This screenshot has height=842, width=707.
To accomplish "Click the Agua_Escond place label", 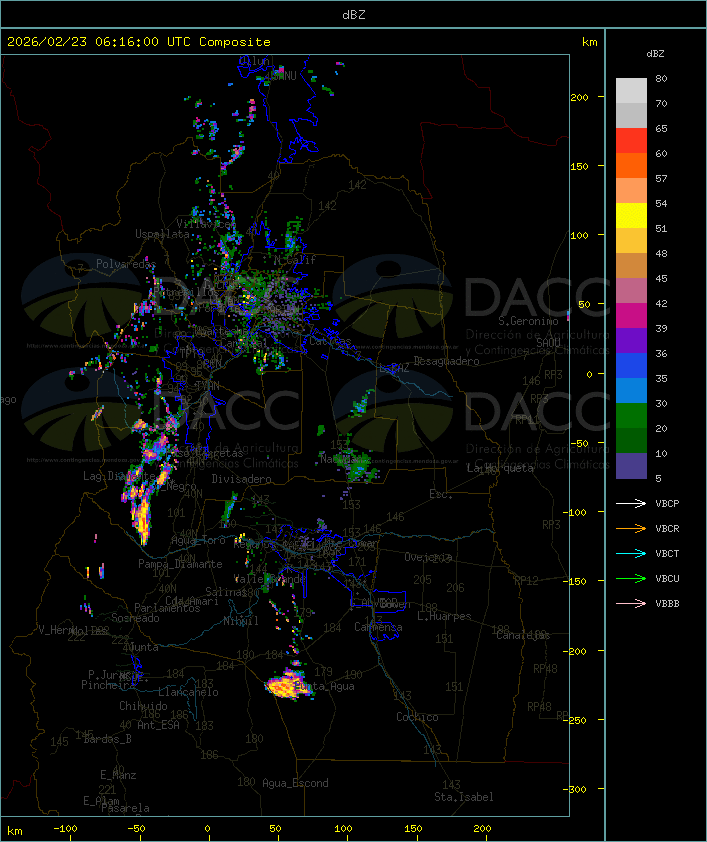I will coord(295,783).
